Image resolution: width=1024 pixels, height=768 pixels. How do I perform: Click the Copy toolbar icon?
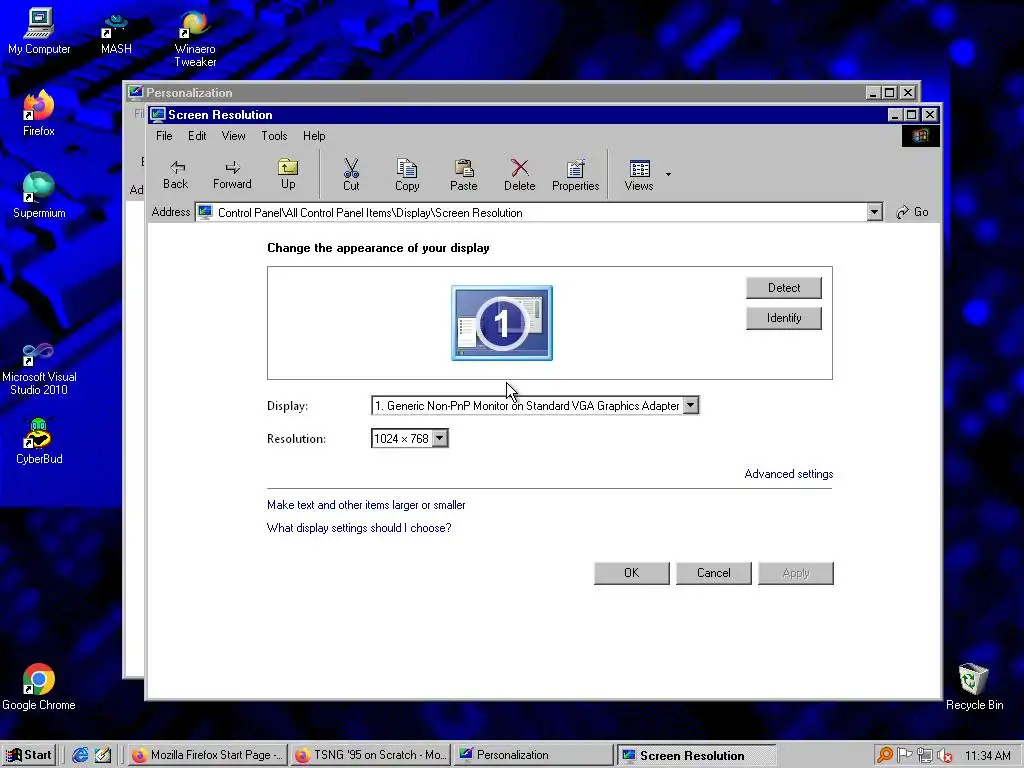click(407, 174)
